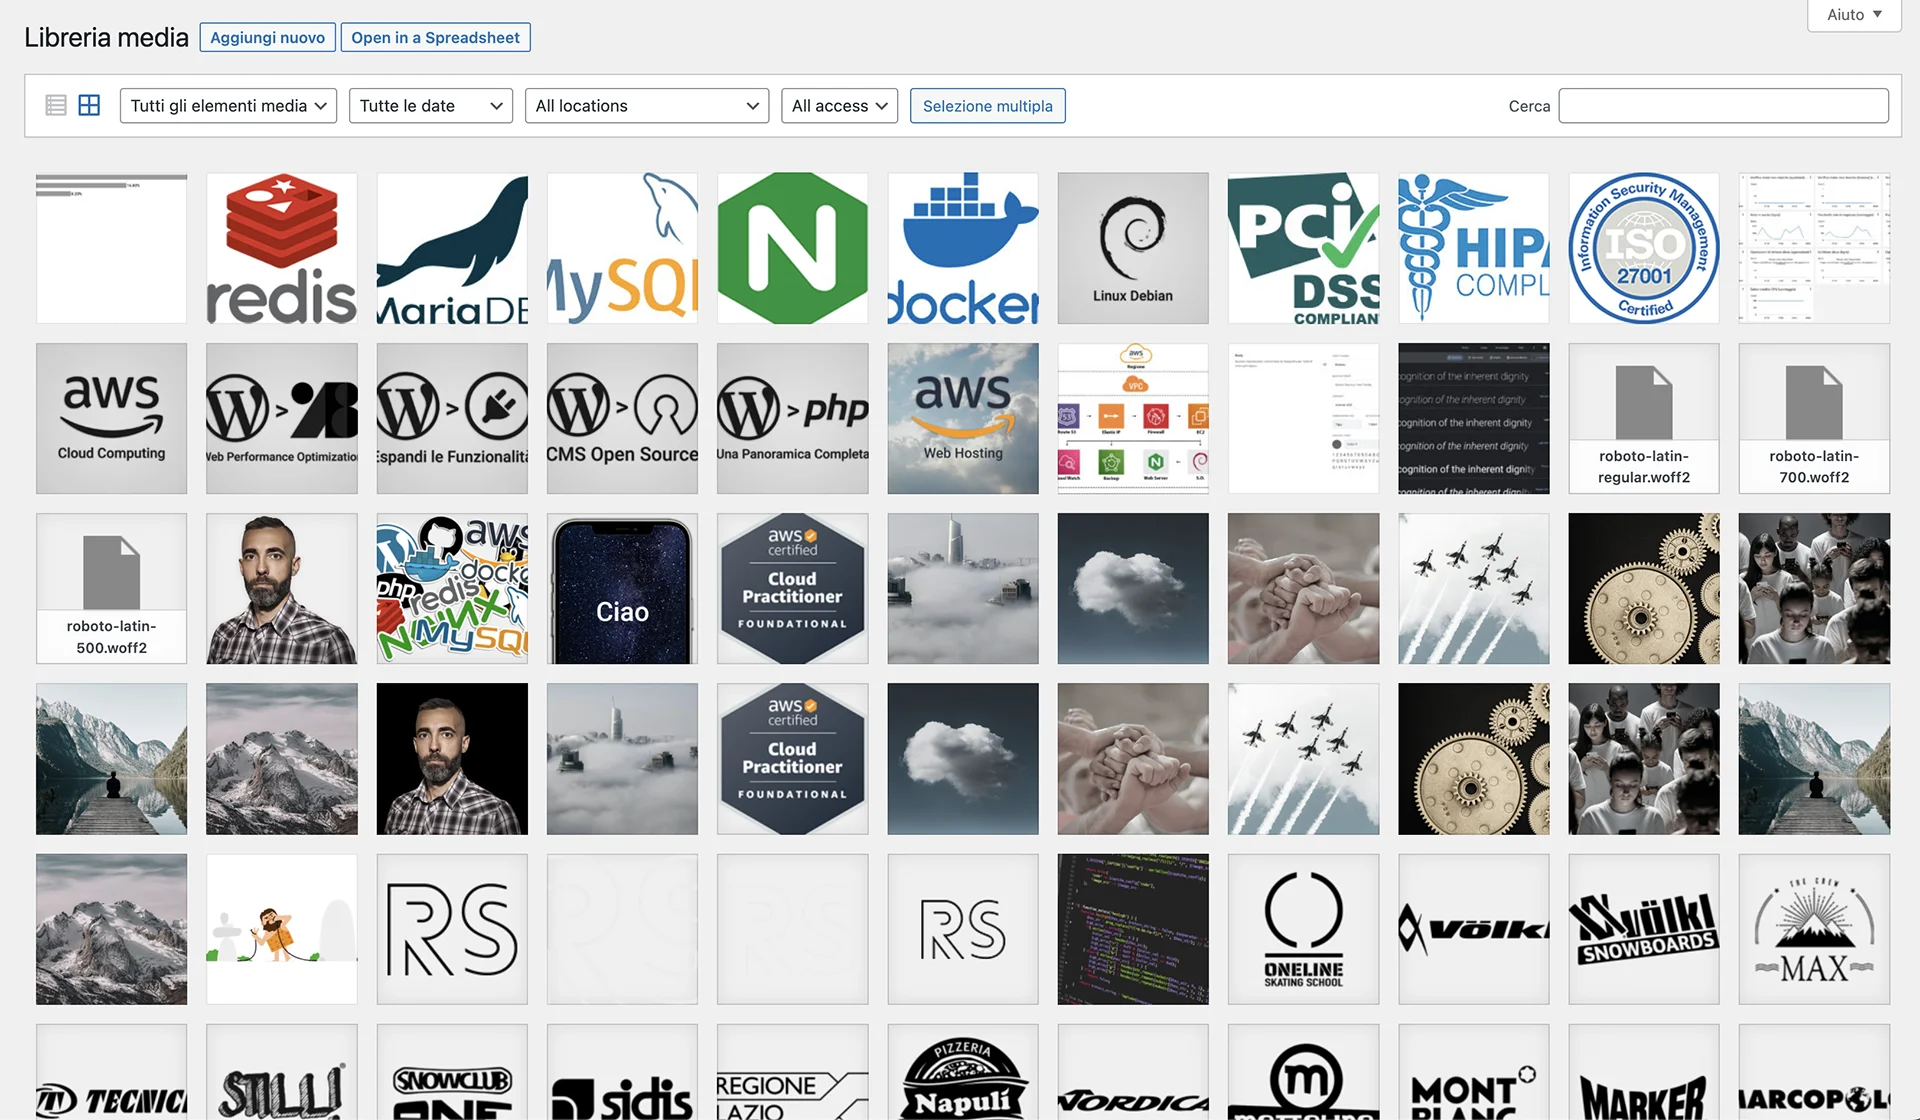Select the roboto-latin-regular.woff2 file
This screenshot has width=1920, height=1120.
coord(1644,418)
